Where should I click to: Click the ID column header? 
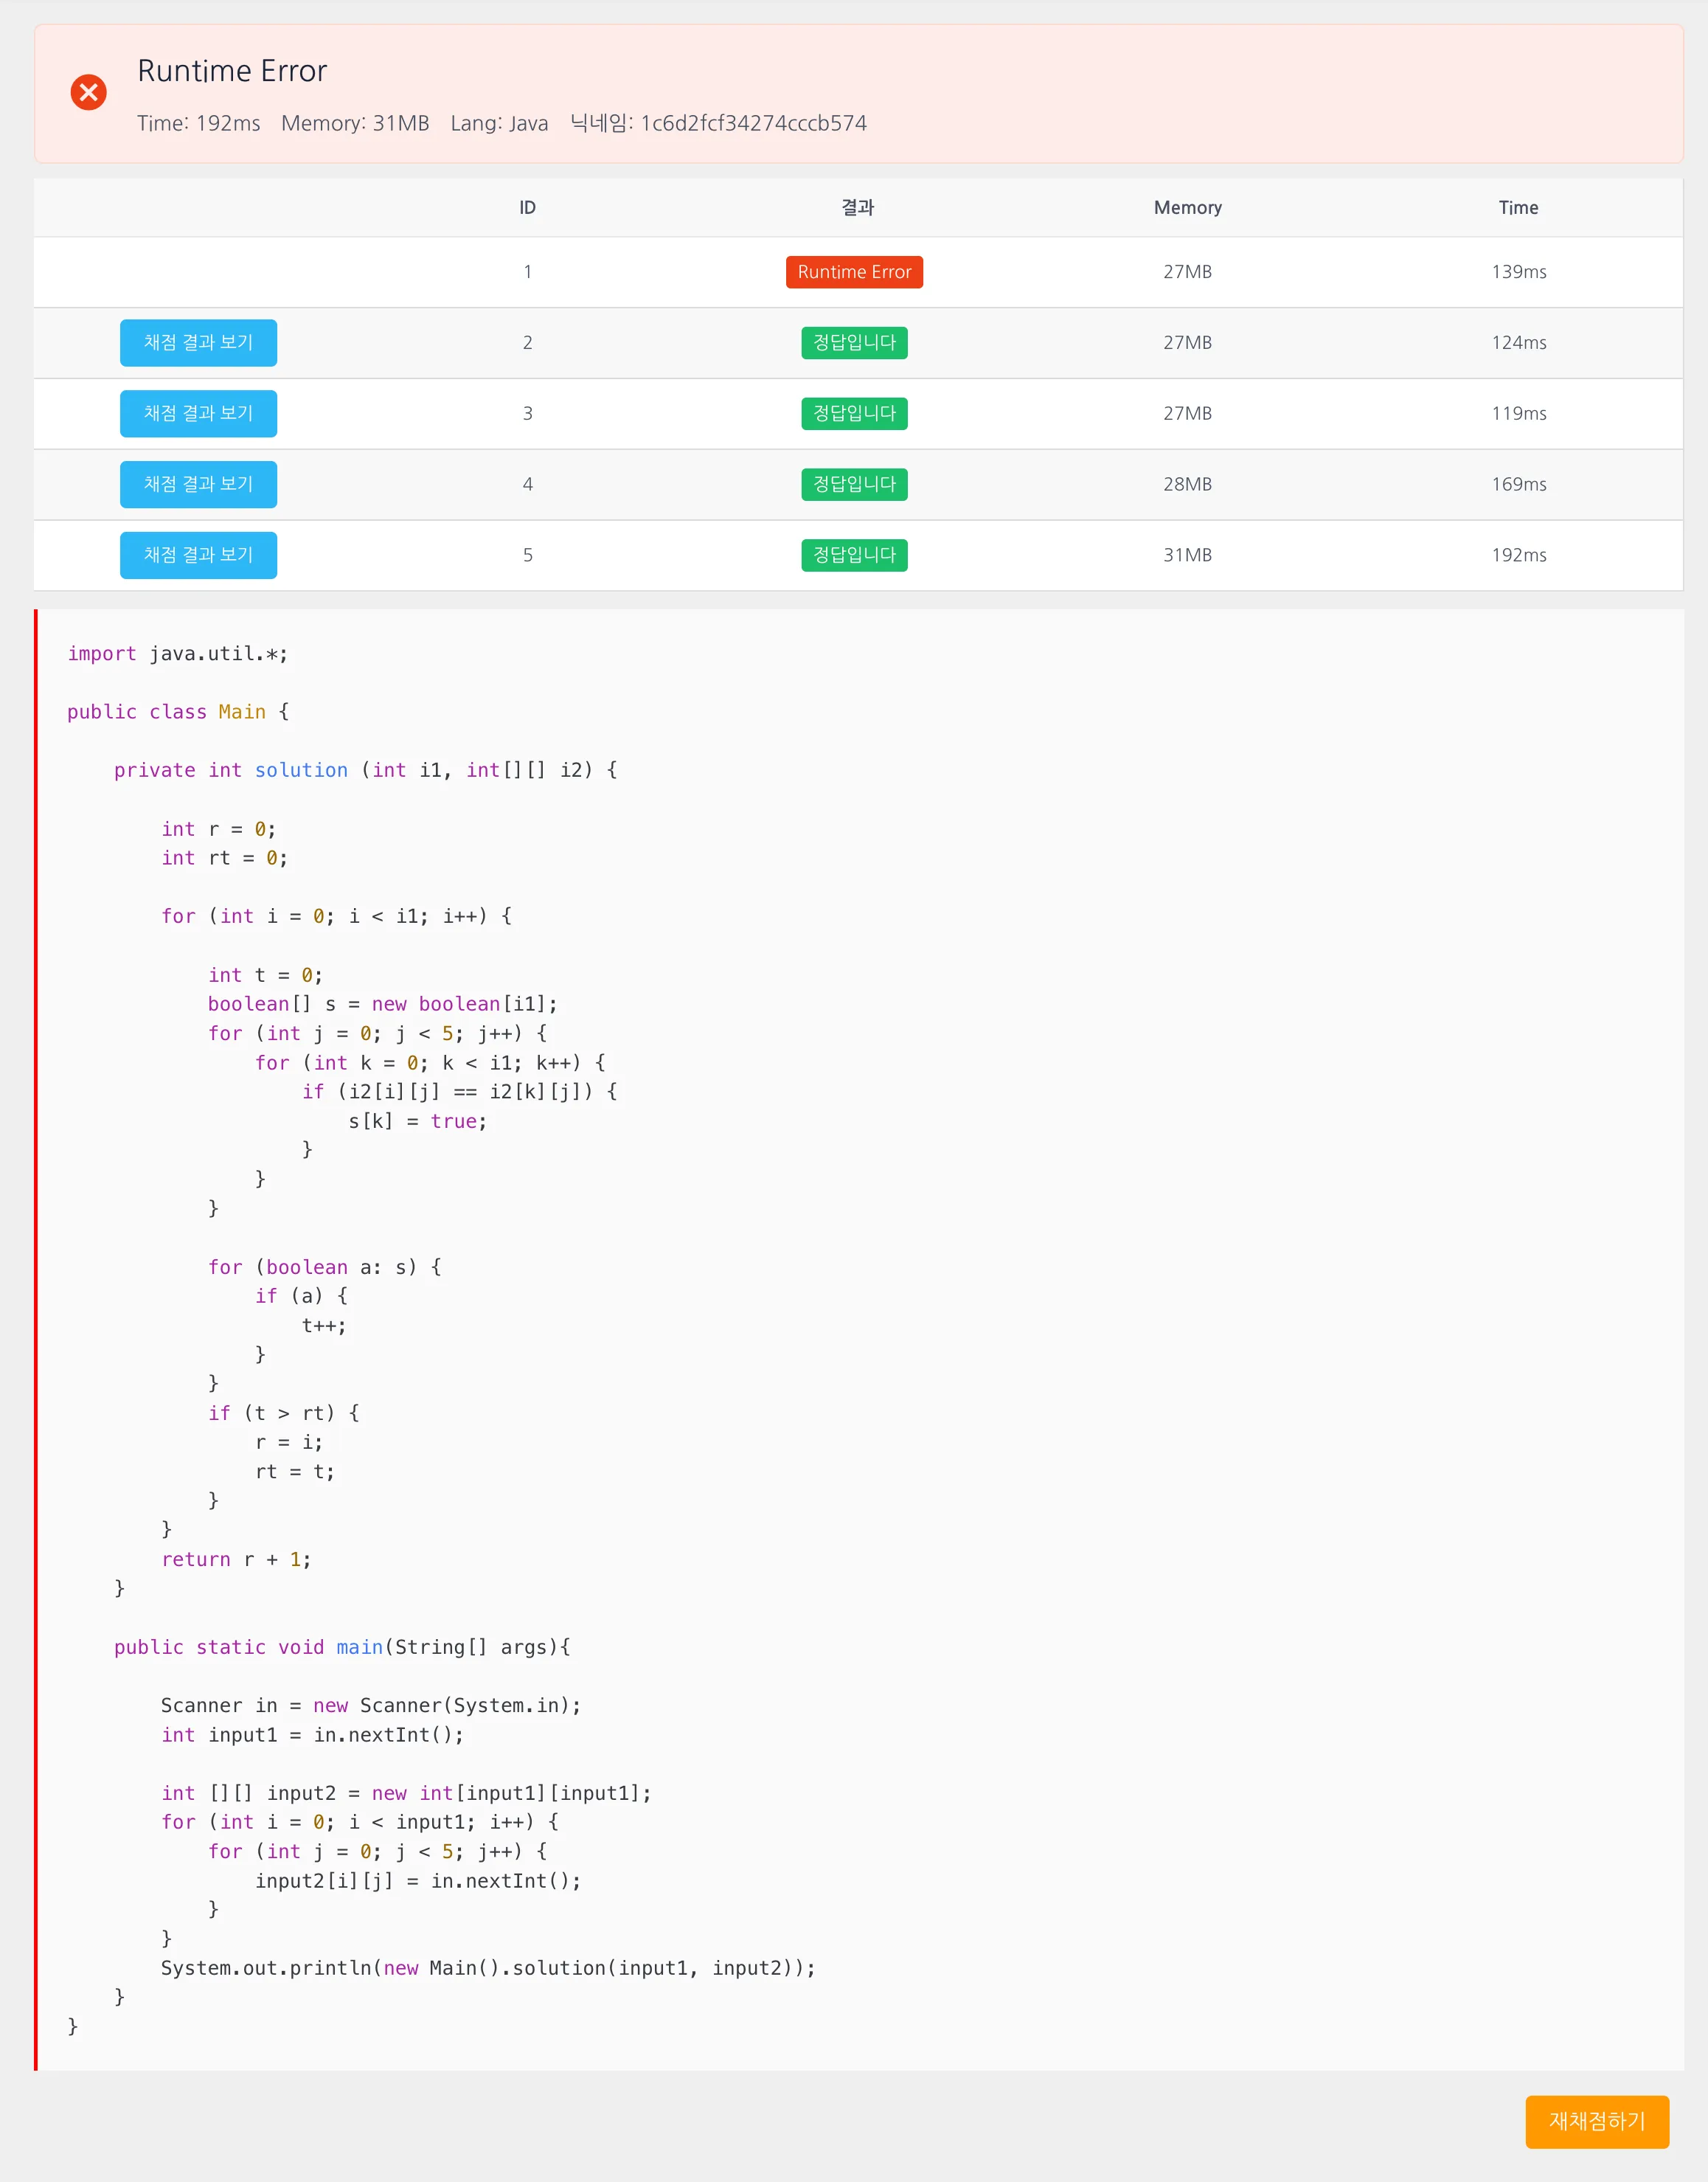pyautogui.click(x=527, y=208)
